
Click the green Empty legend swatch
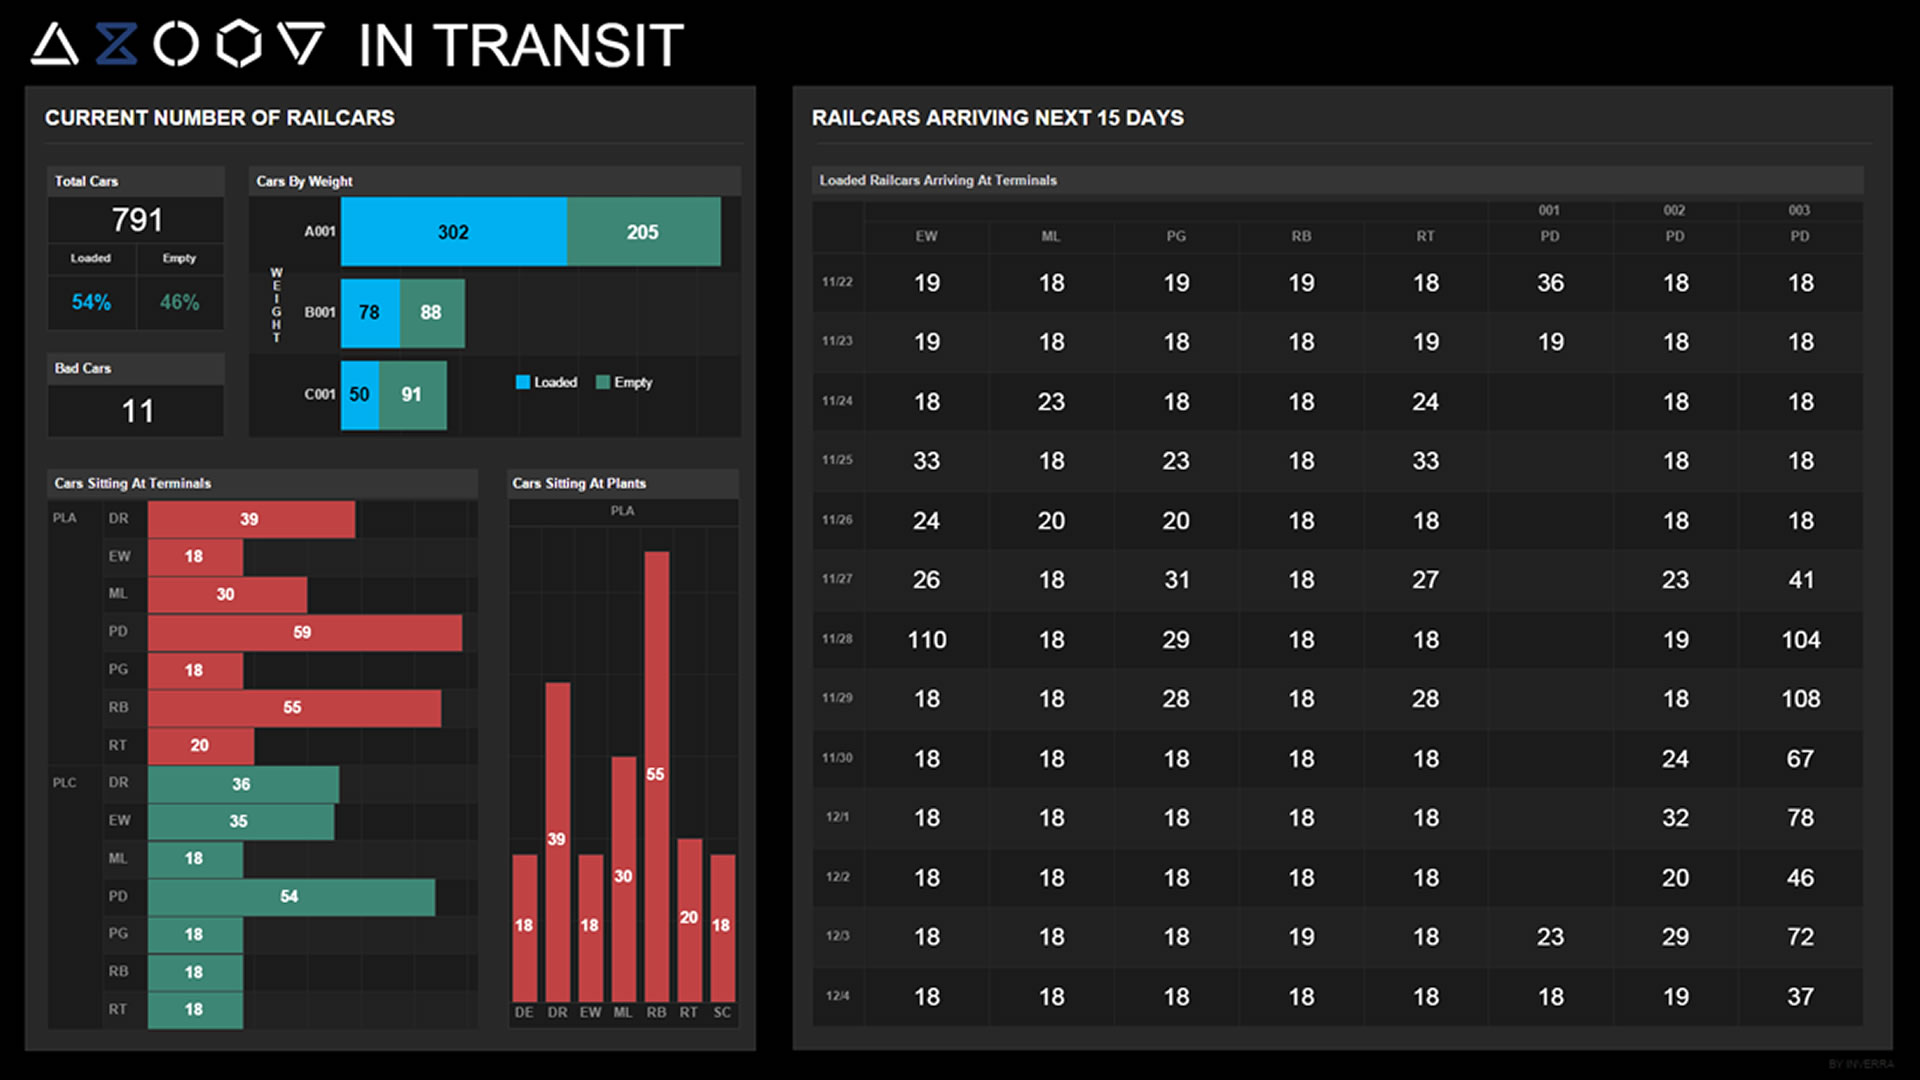(602, 382)
